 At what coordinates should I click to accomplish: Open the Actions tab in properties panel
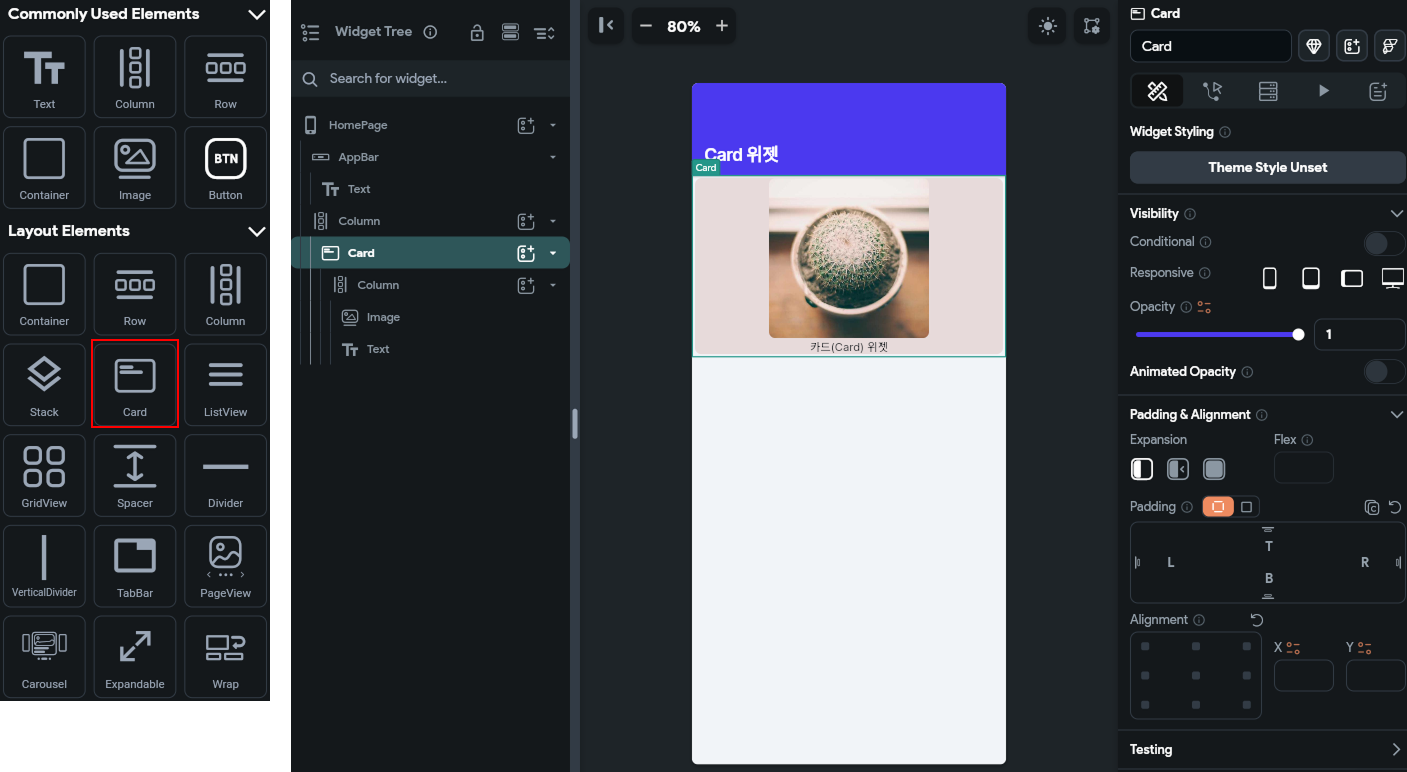pos(1213,91)
